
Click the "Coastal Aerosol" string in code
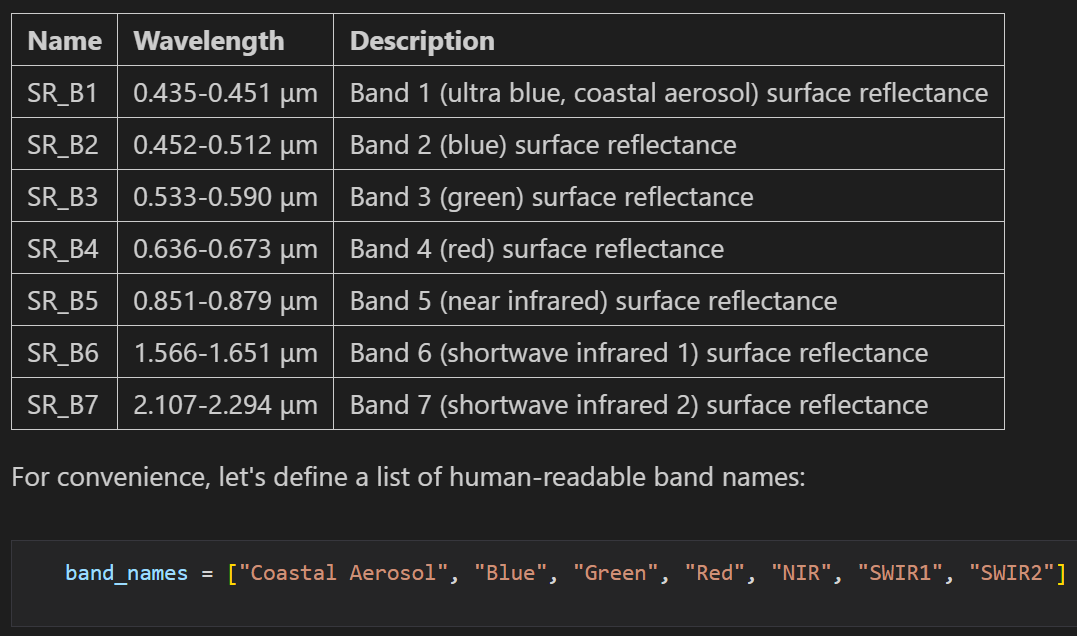pyautogui.click(x=343, y=573)
